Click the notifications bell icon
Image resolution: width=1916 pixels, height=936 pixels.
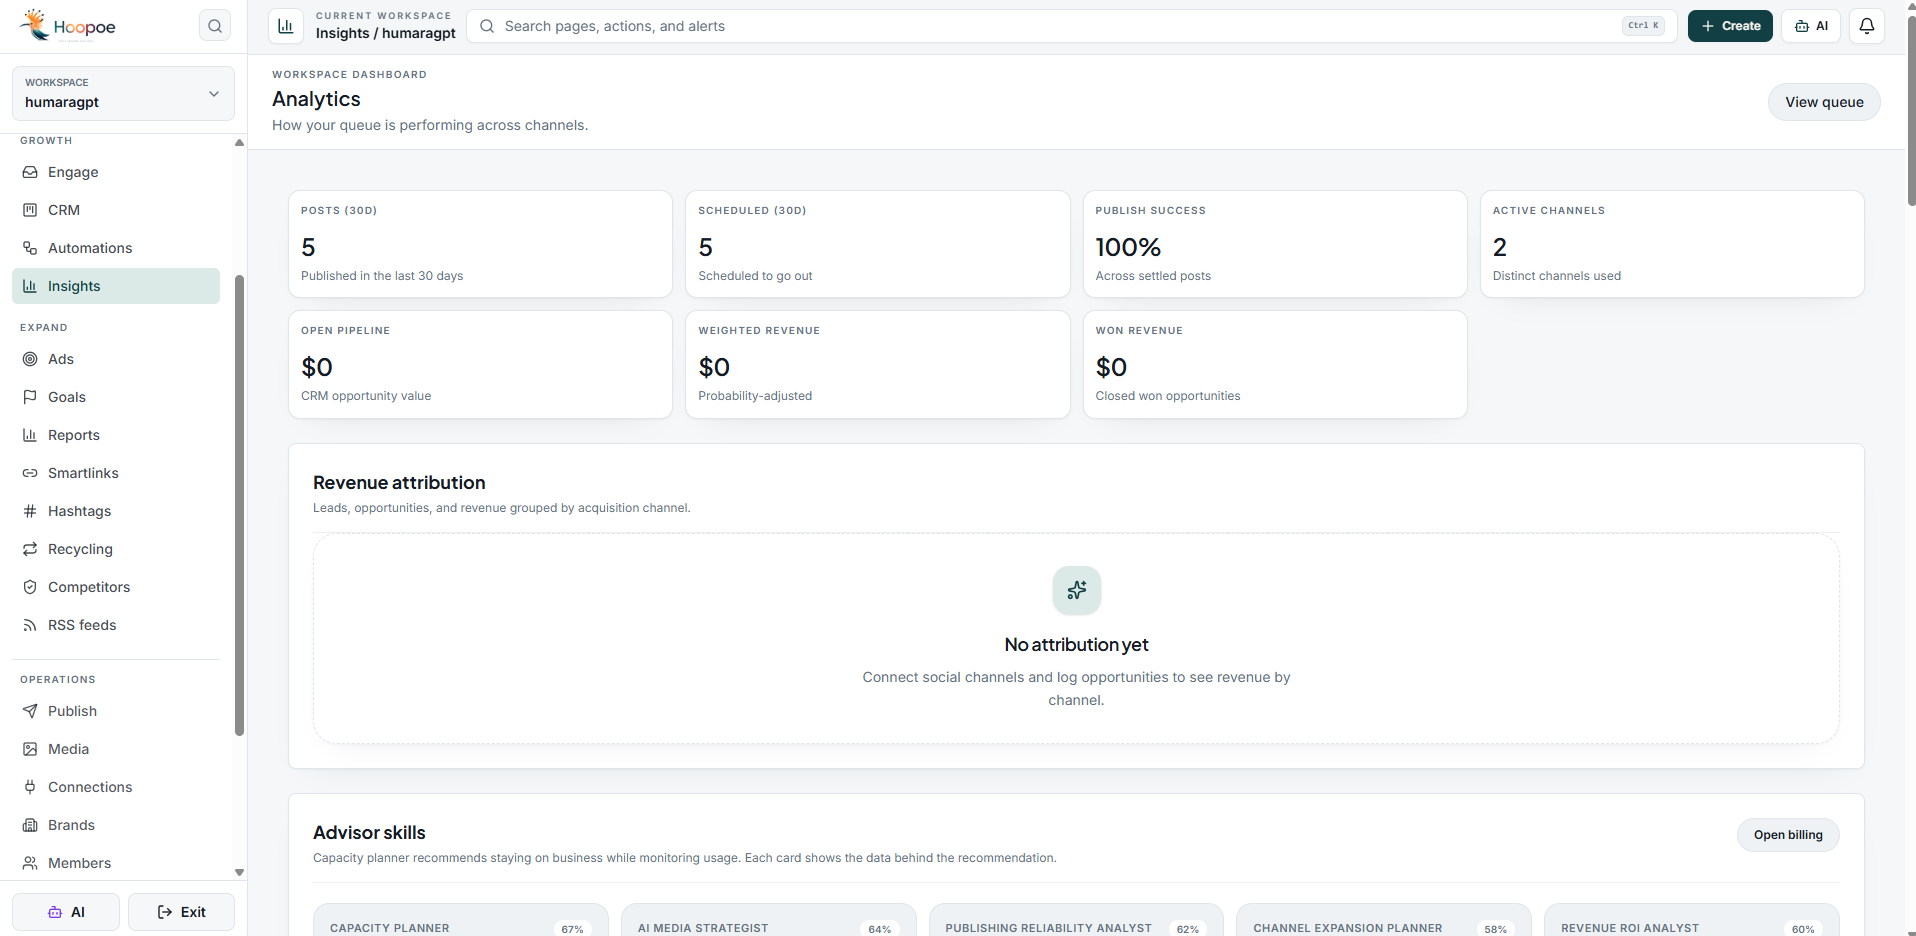(x=1866, y=26)
